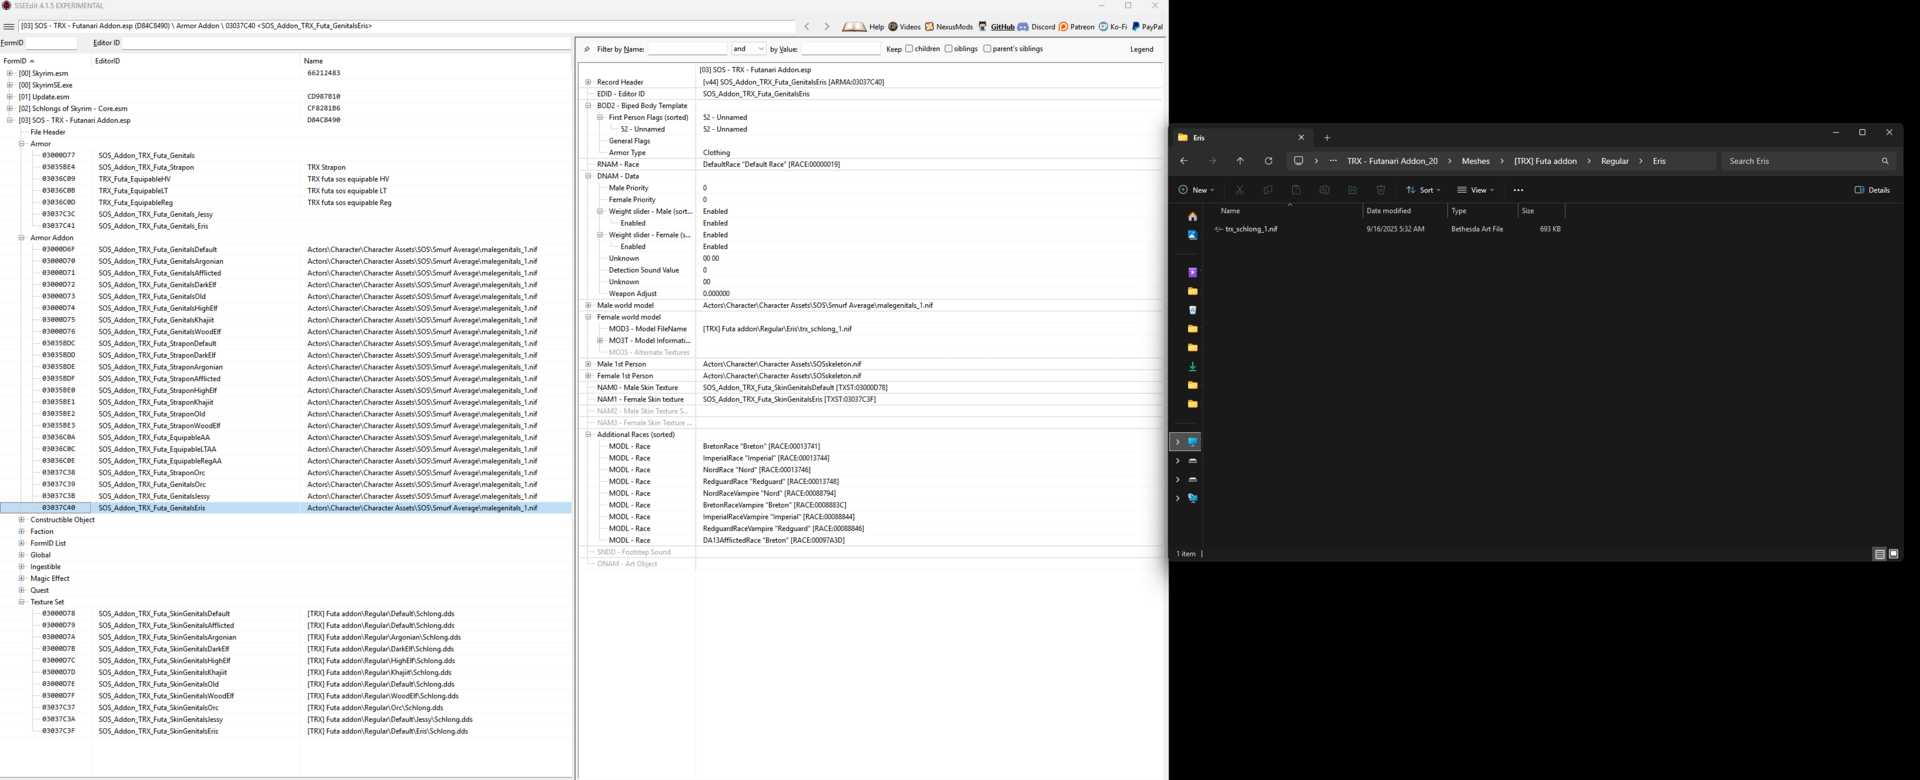1920x780 pixels.
Task: Collapse the Armor Addon group
Action: pos(22,238)
